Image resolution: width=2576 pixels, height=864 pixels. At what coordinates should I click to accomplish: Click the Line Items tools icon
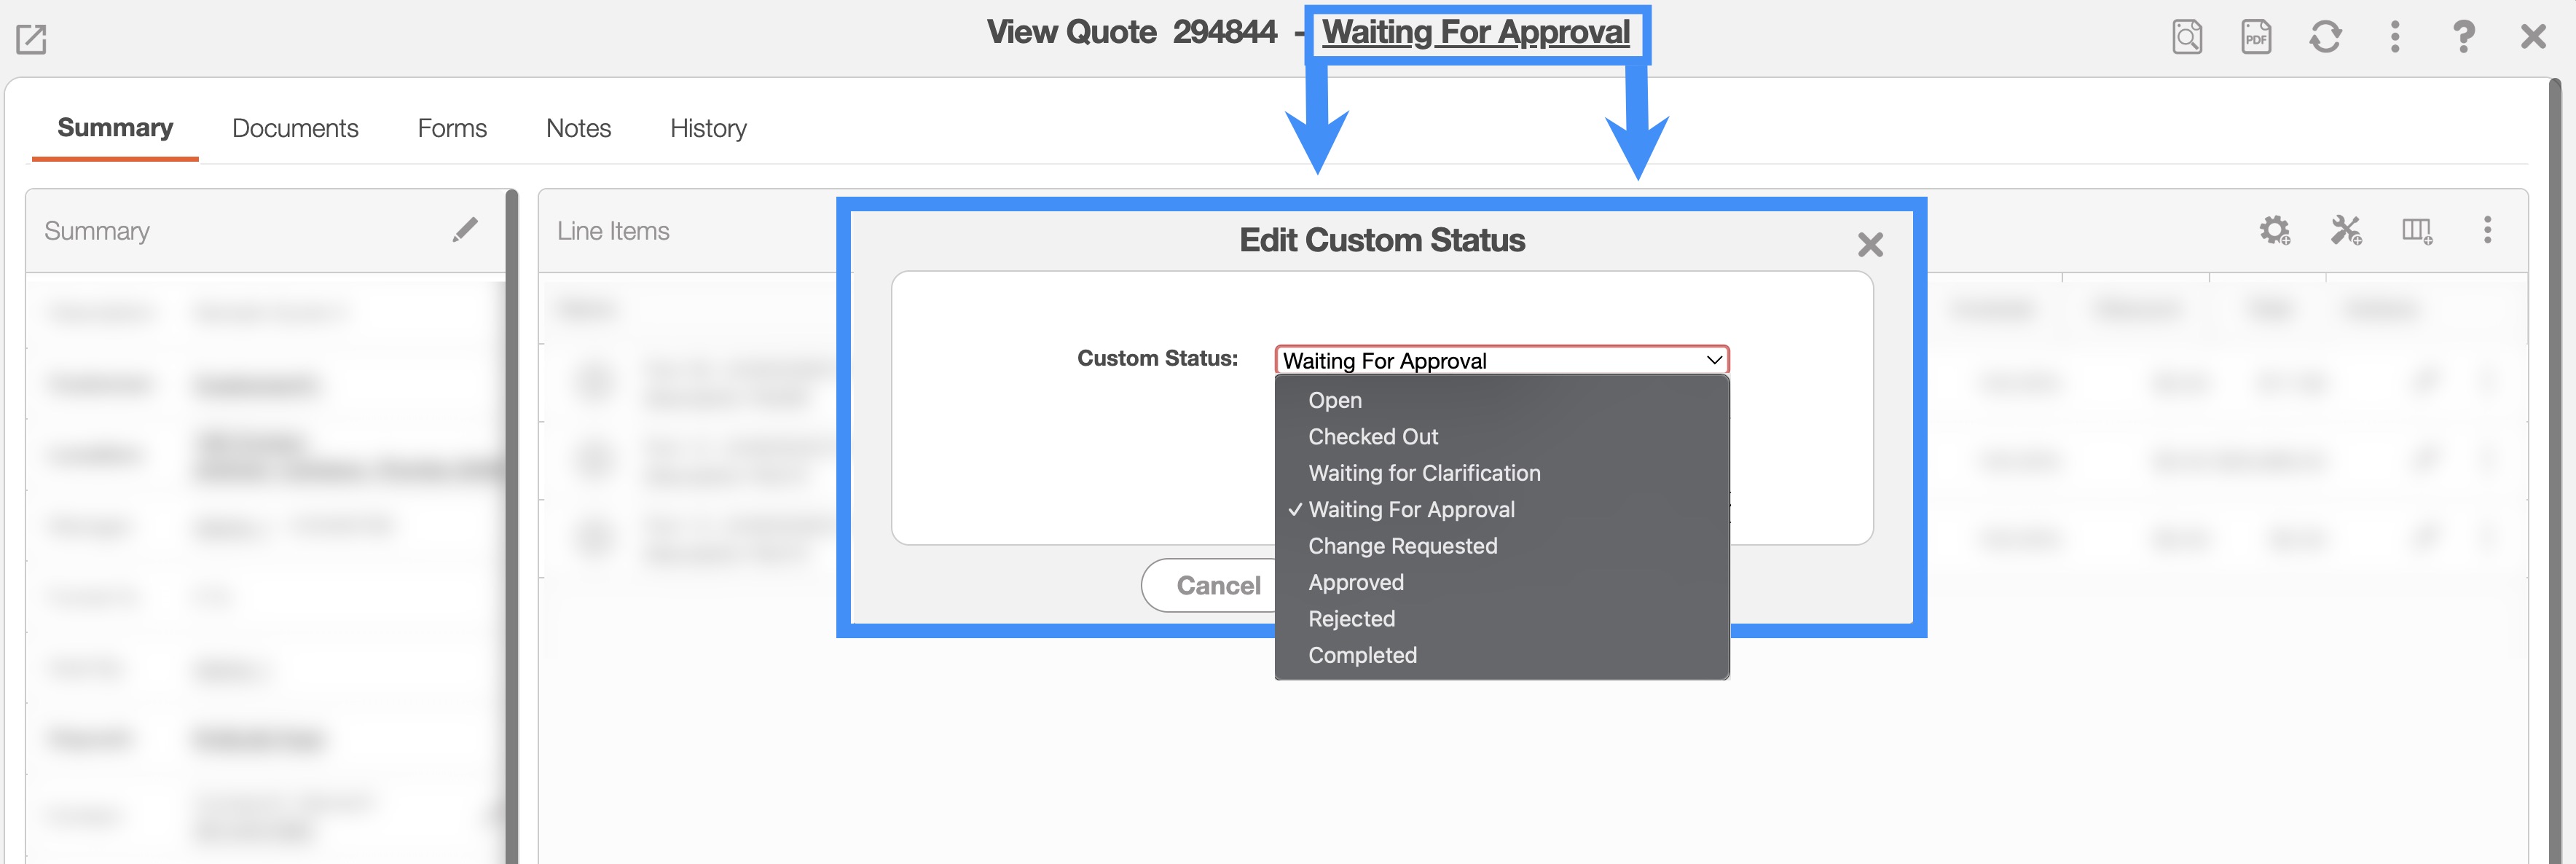(2345, 230)
